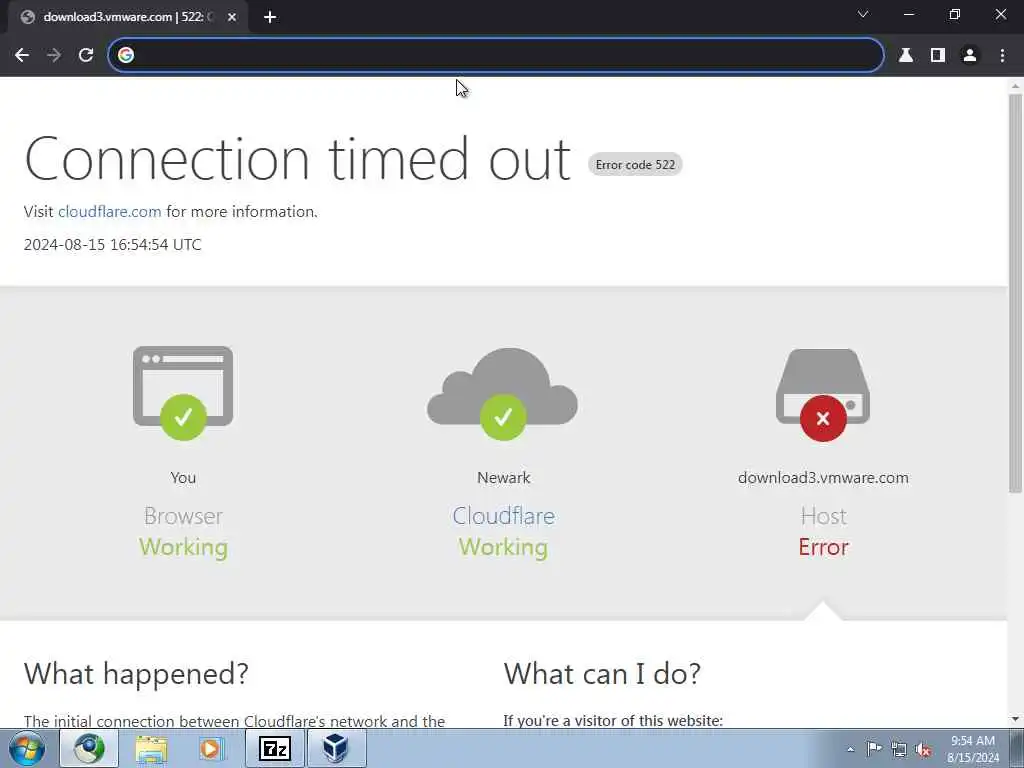Click the download3.vmware.com host label
Viewport: 1024px width, 768px height.
pos(823,477)
